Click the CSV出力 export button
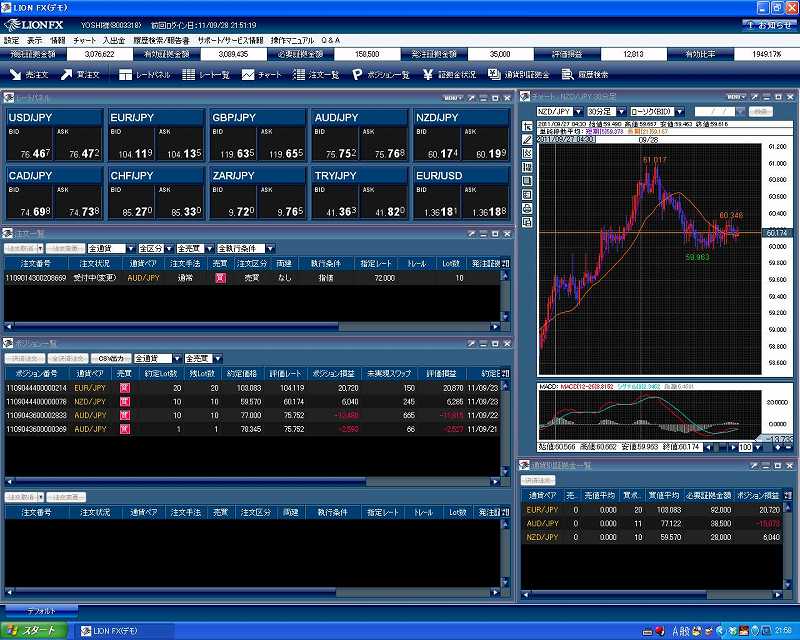Image resolution: width=800 pixels, height=640 pixels. coord(110,358)
